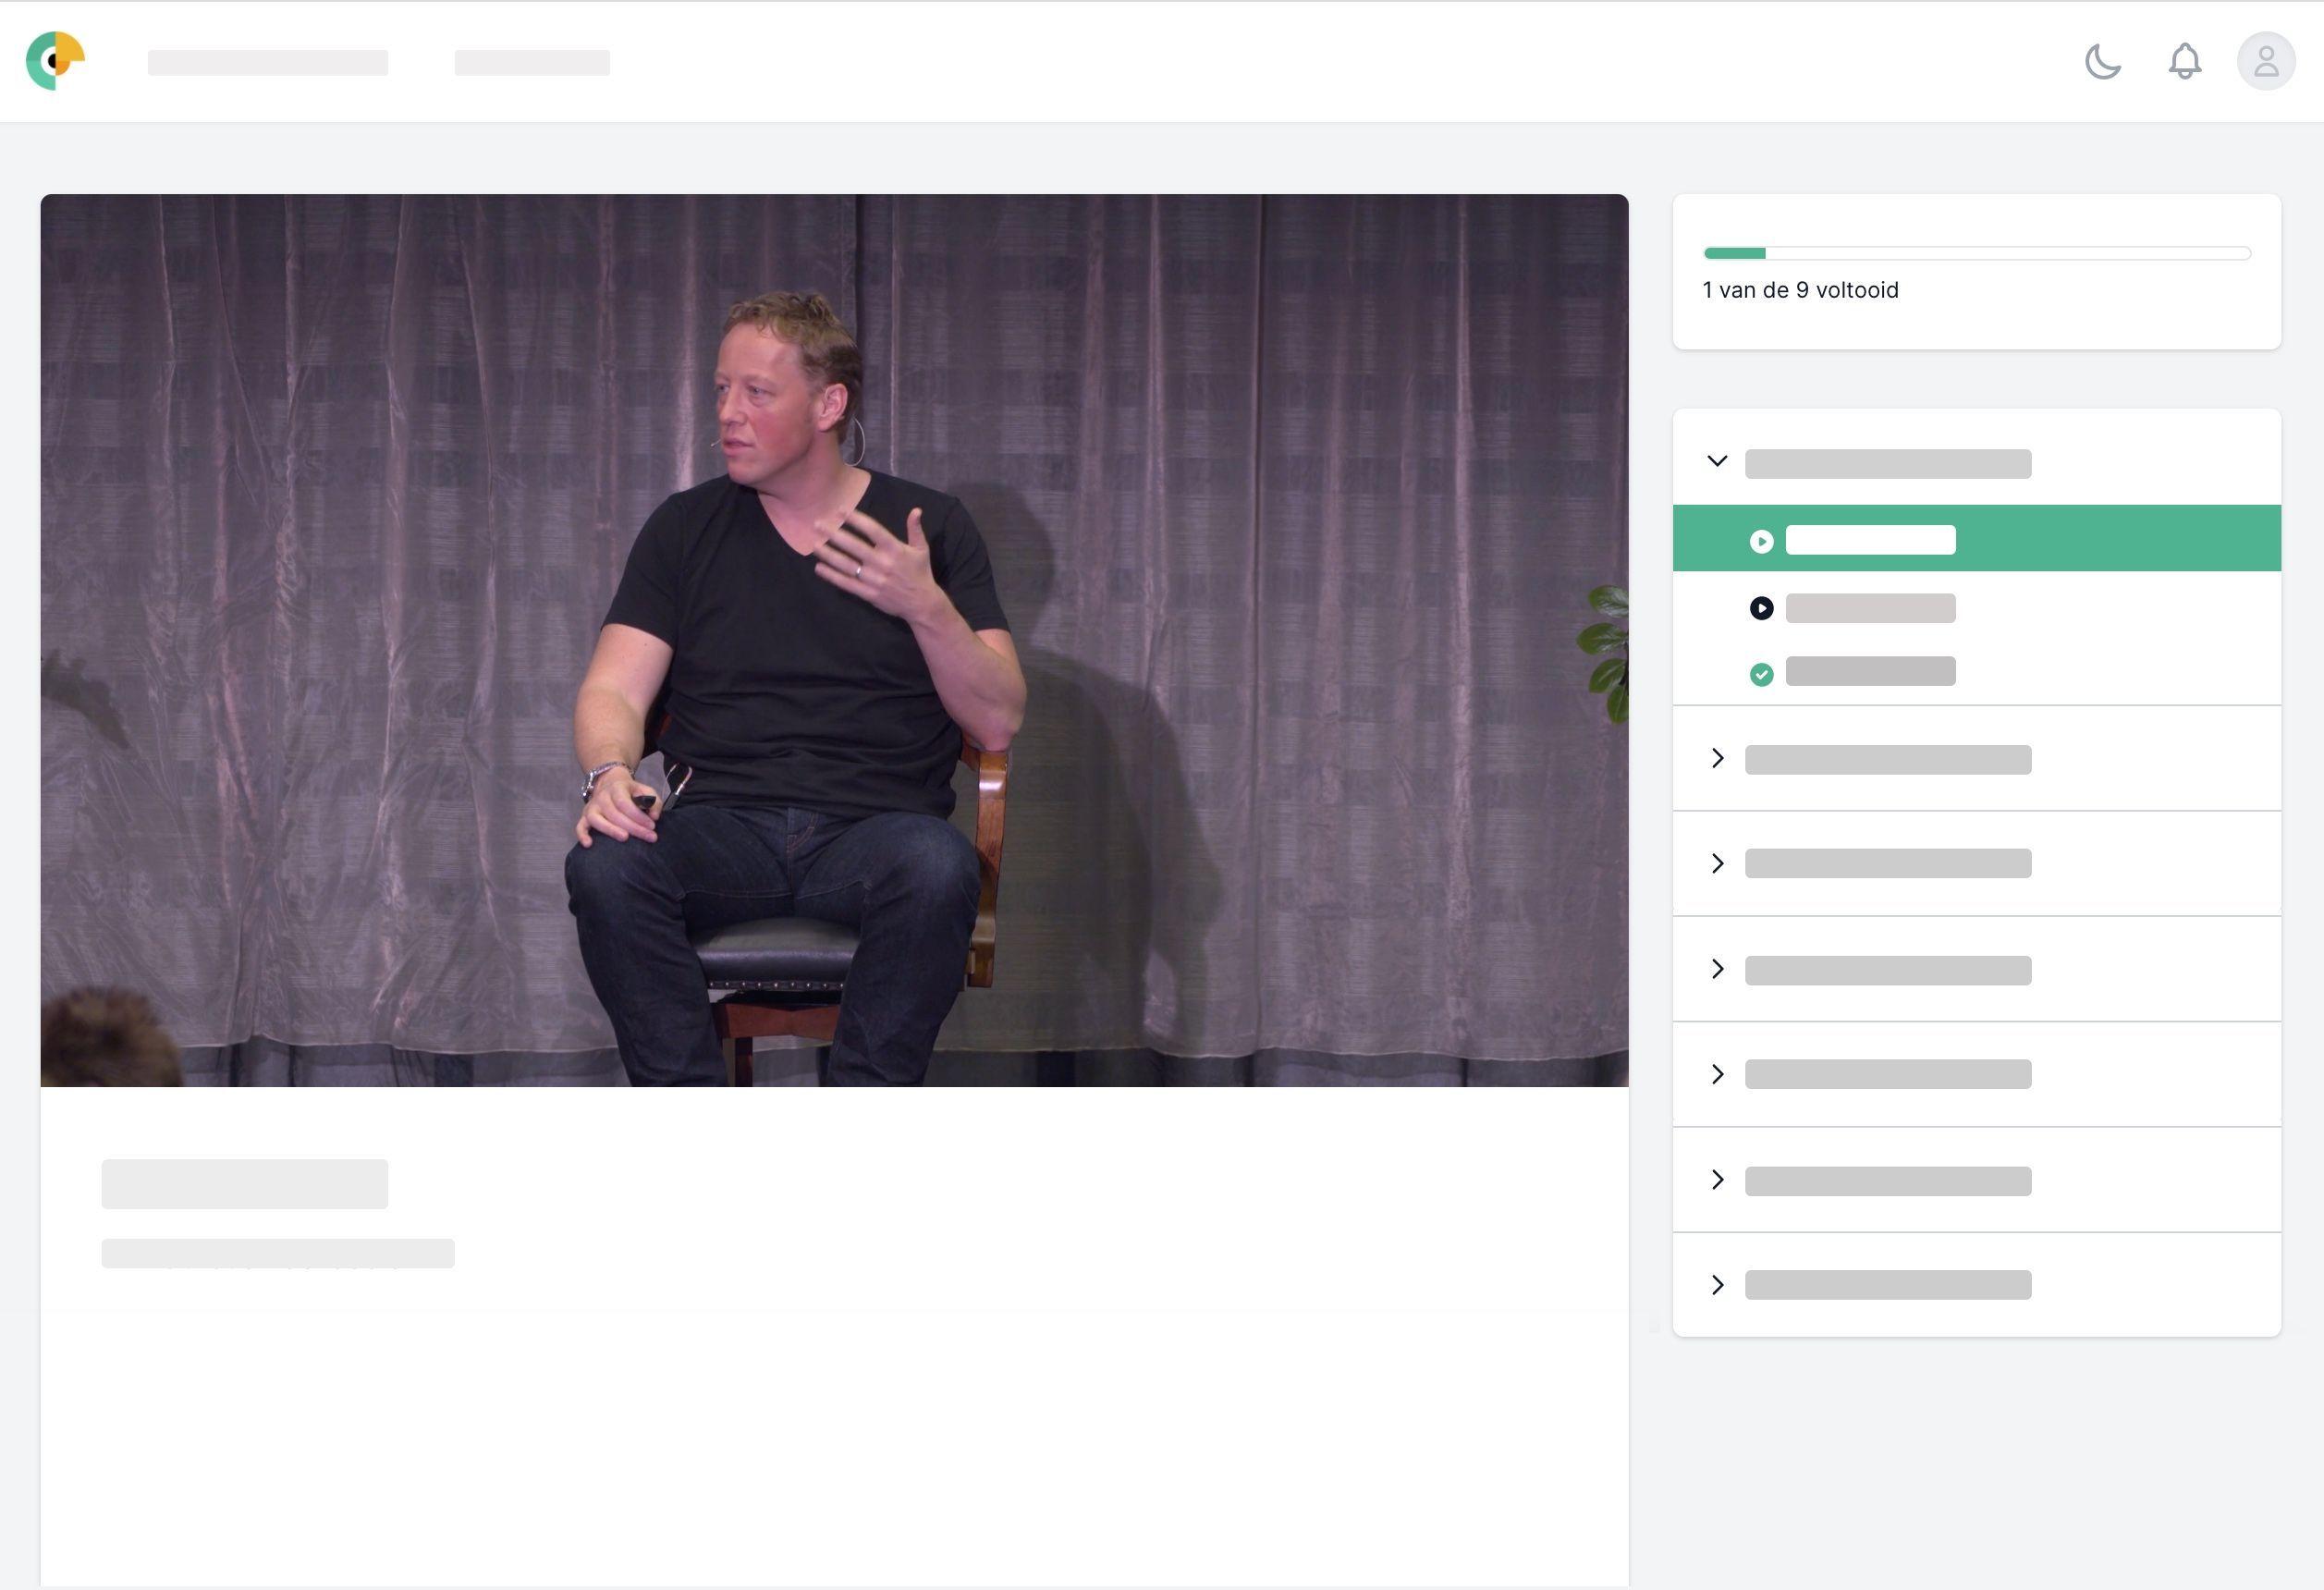
Task: Expand the fifth course section chevron
Action: [x=1717, y=1075]
